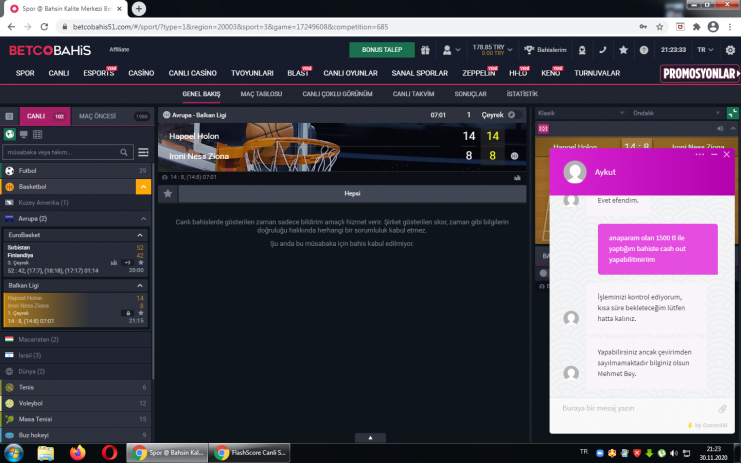The height and width of the screenshot is (463, 741).
Task: Expand the bottom panel arrow
Action: coord(370,437)
